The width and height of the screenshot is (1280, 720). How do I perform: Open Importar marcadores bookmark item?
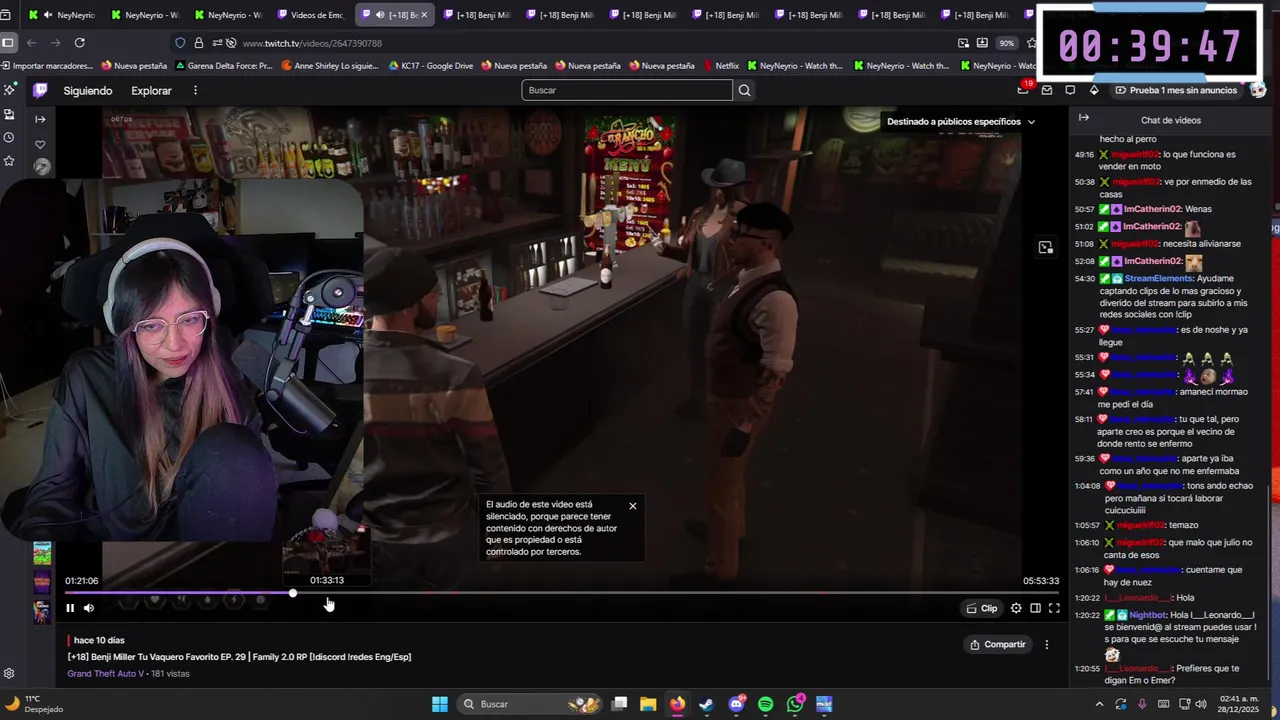(x=47, y=66)
